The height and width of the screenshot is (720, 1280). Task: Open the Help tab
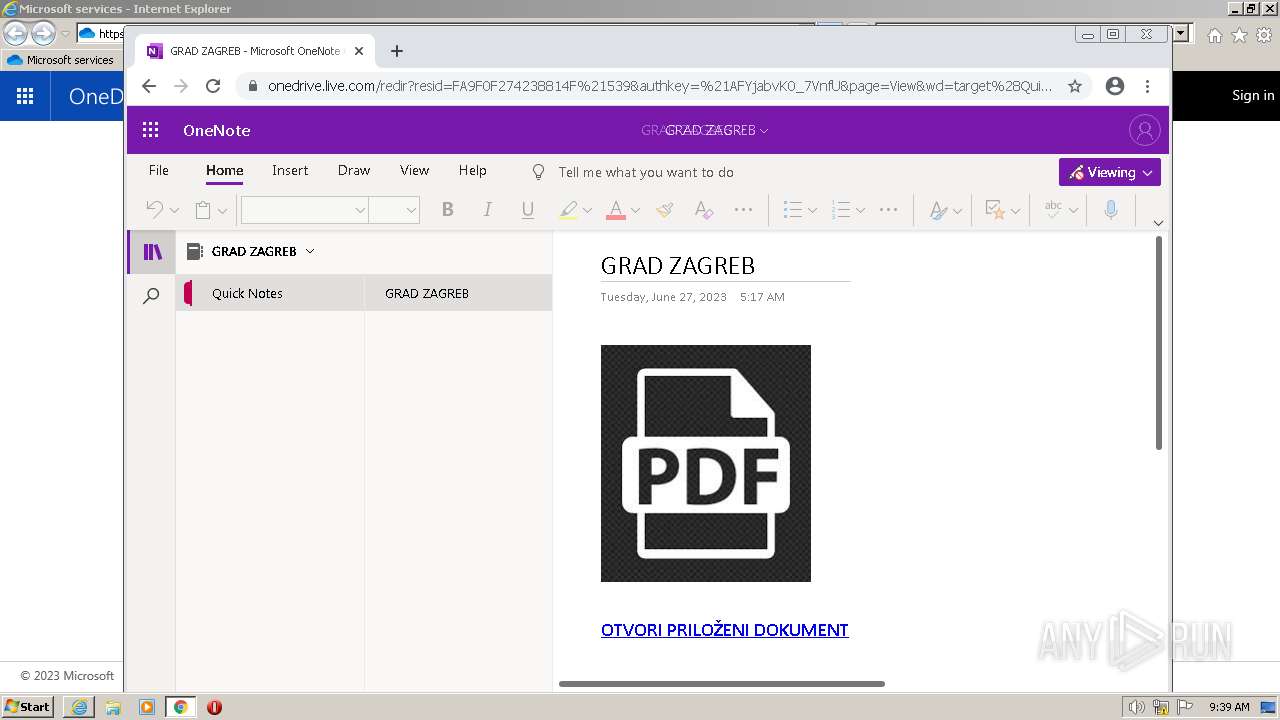(x=473, y=170)
